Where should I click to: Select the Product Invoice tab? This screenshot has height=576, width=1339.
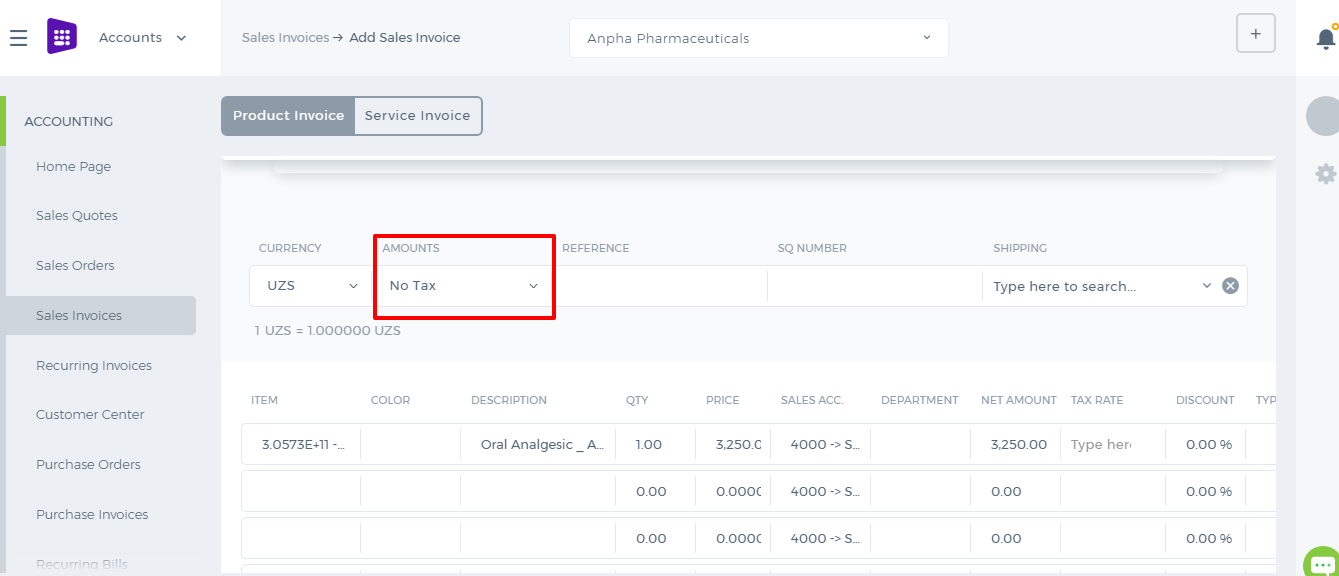coord(288,116)
